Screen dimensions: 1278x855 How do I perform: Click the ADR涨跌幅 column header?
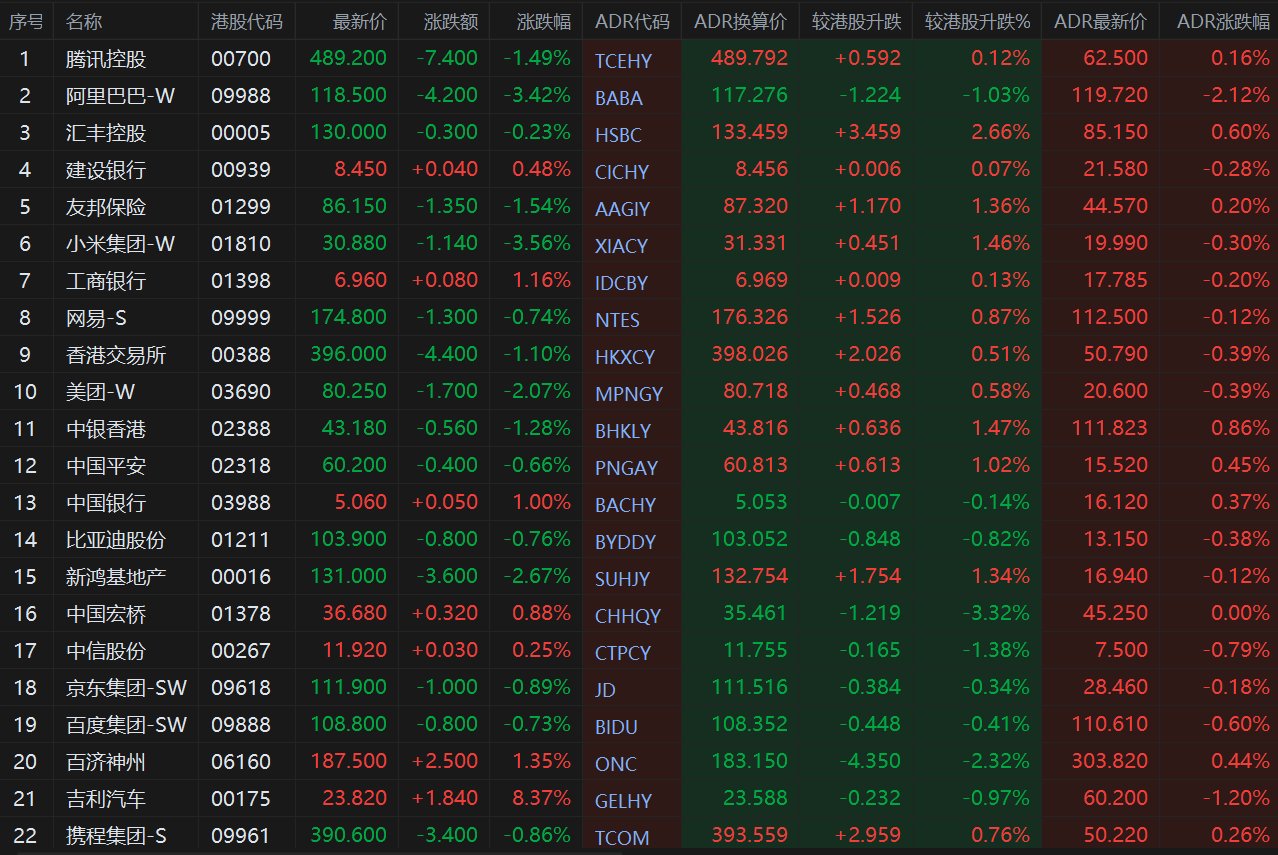click(x=1224, y=21)
